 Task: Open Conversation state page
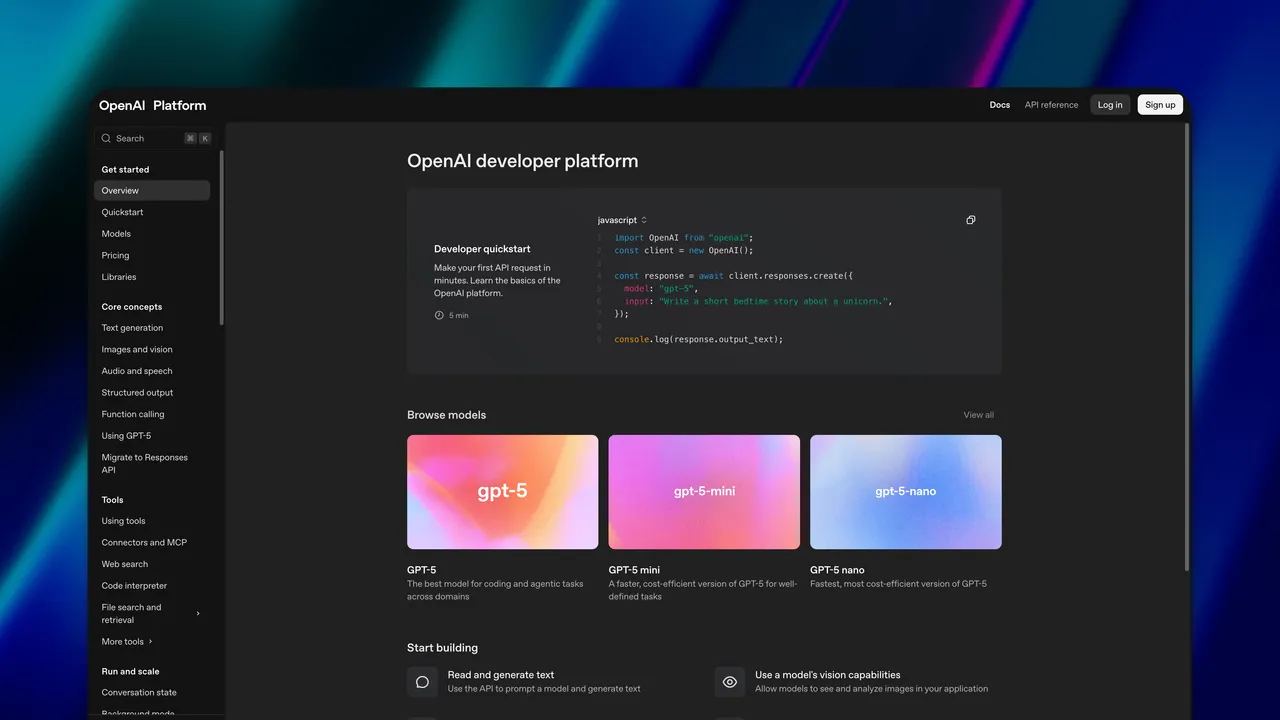139,692
